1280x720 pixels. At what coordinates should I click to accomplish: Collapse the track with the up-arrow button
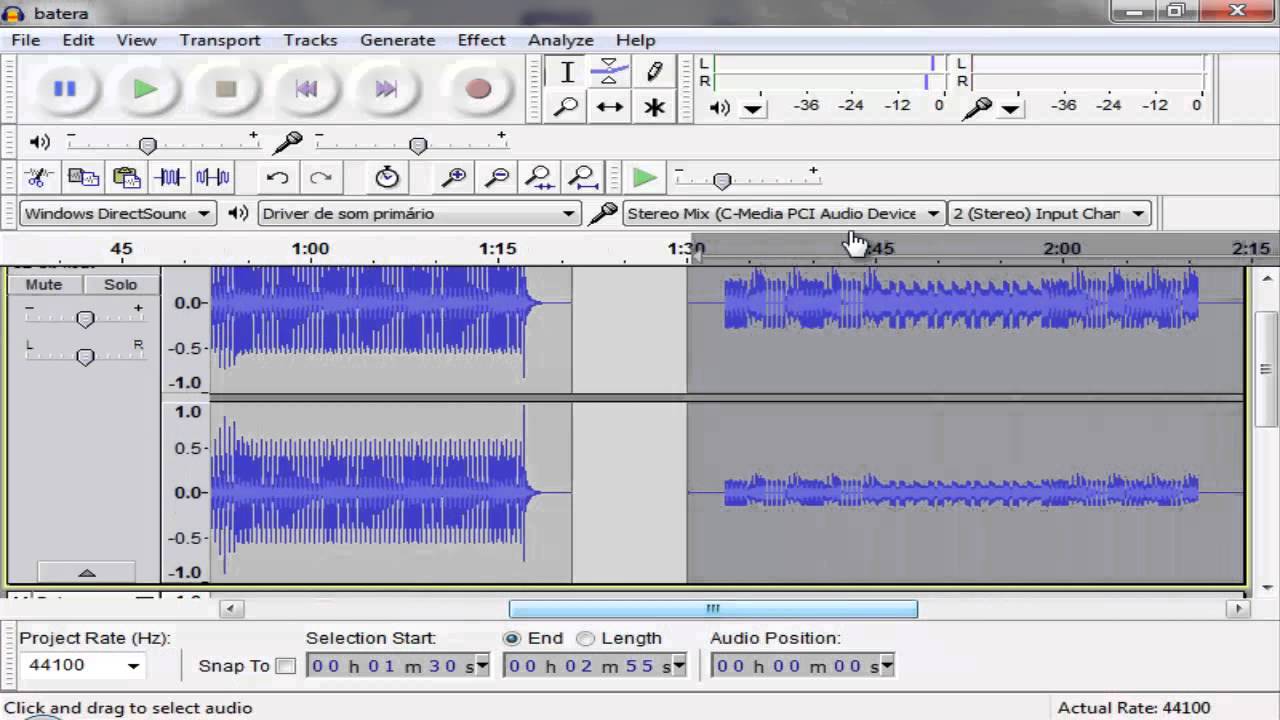pyautogui.click(x=86, y=573)
